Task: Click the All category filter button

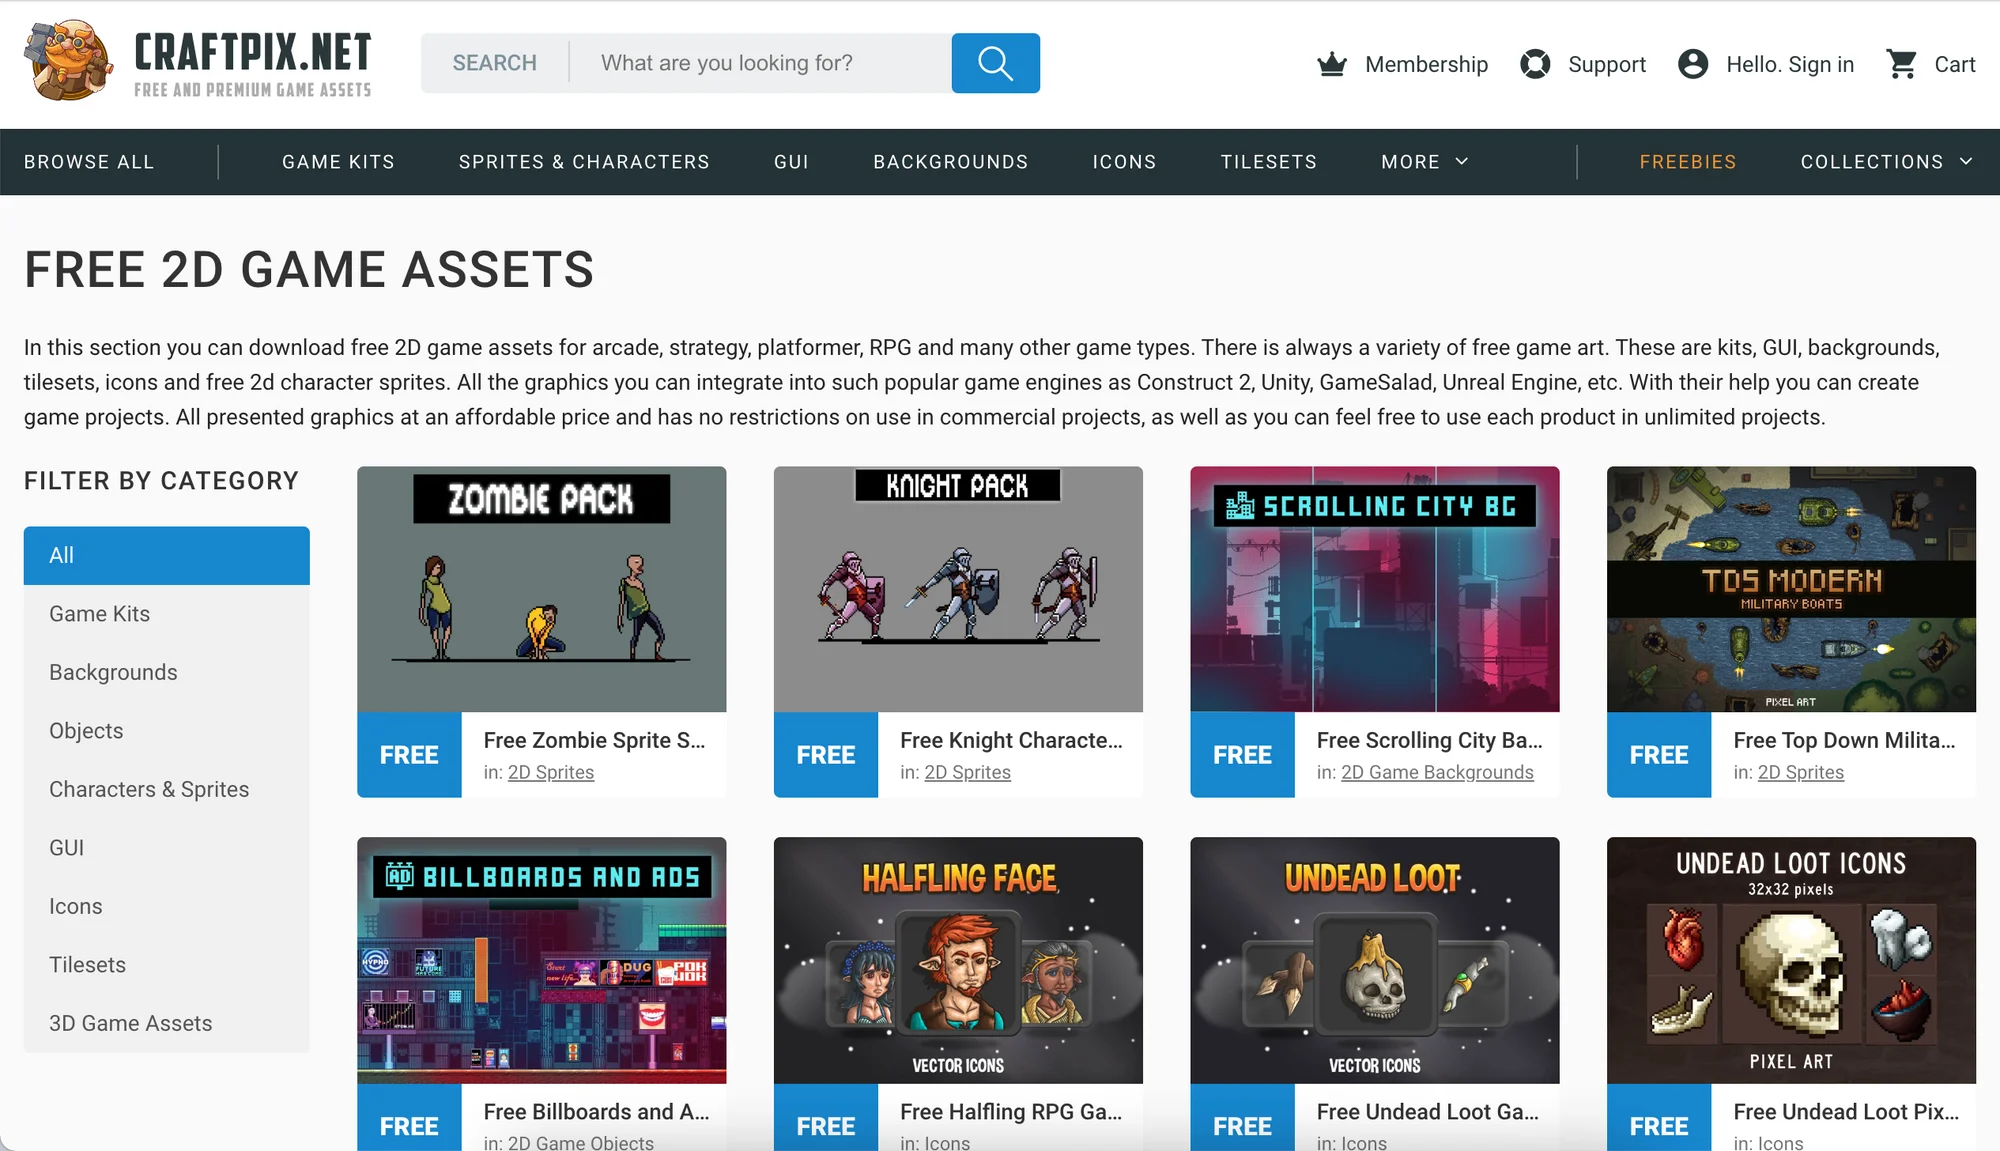Action: coord(166,555)
